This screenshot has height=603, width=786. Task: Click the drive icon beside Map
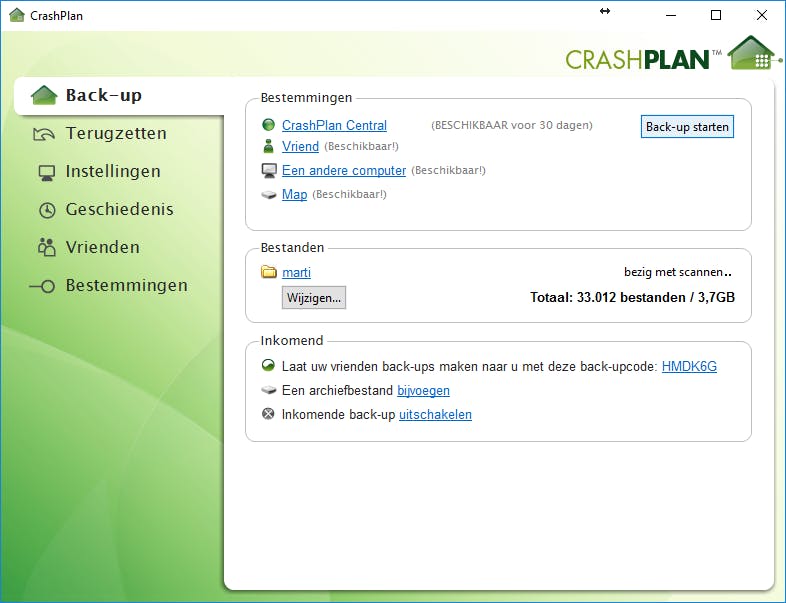click(269, 194)
